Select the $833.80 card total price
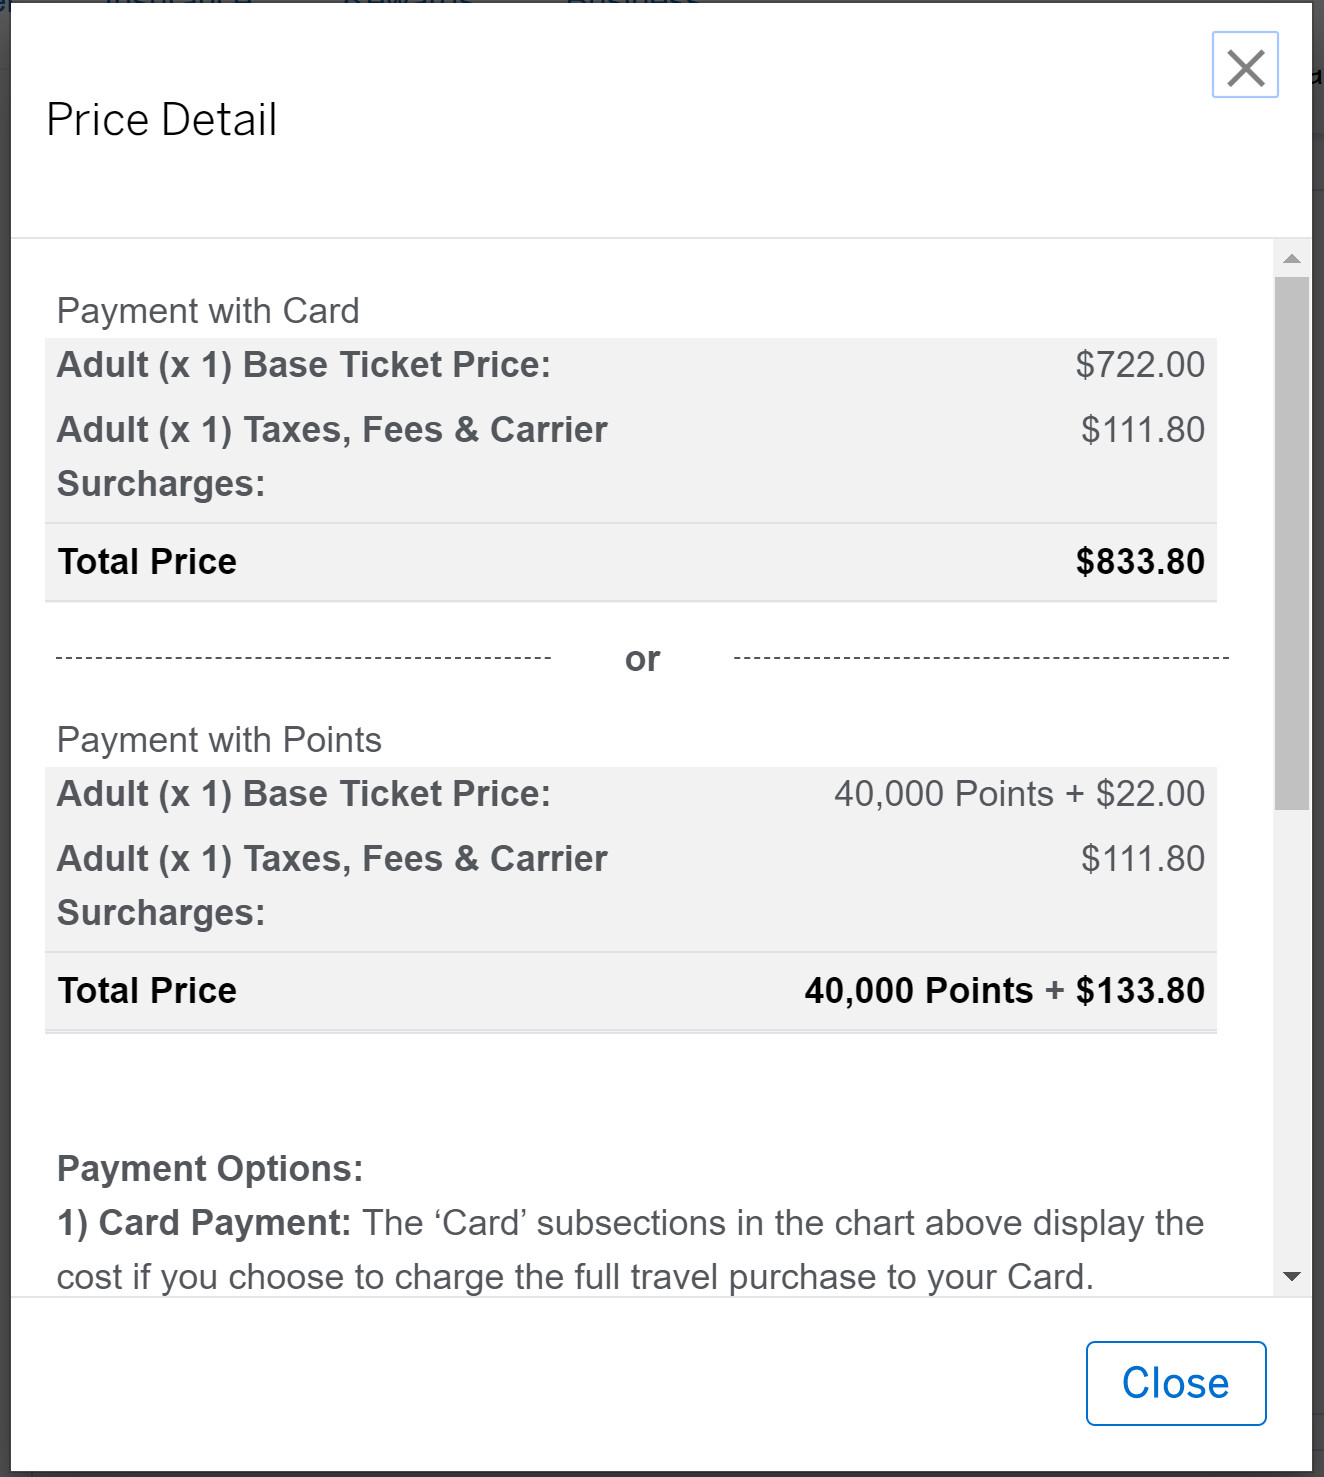This screenshot has height=1477, width=1324. point(1140,562)
